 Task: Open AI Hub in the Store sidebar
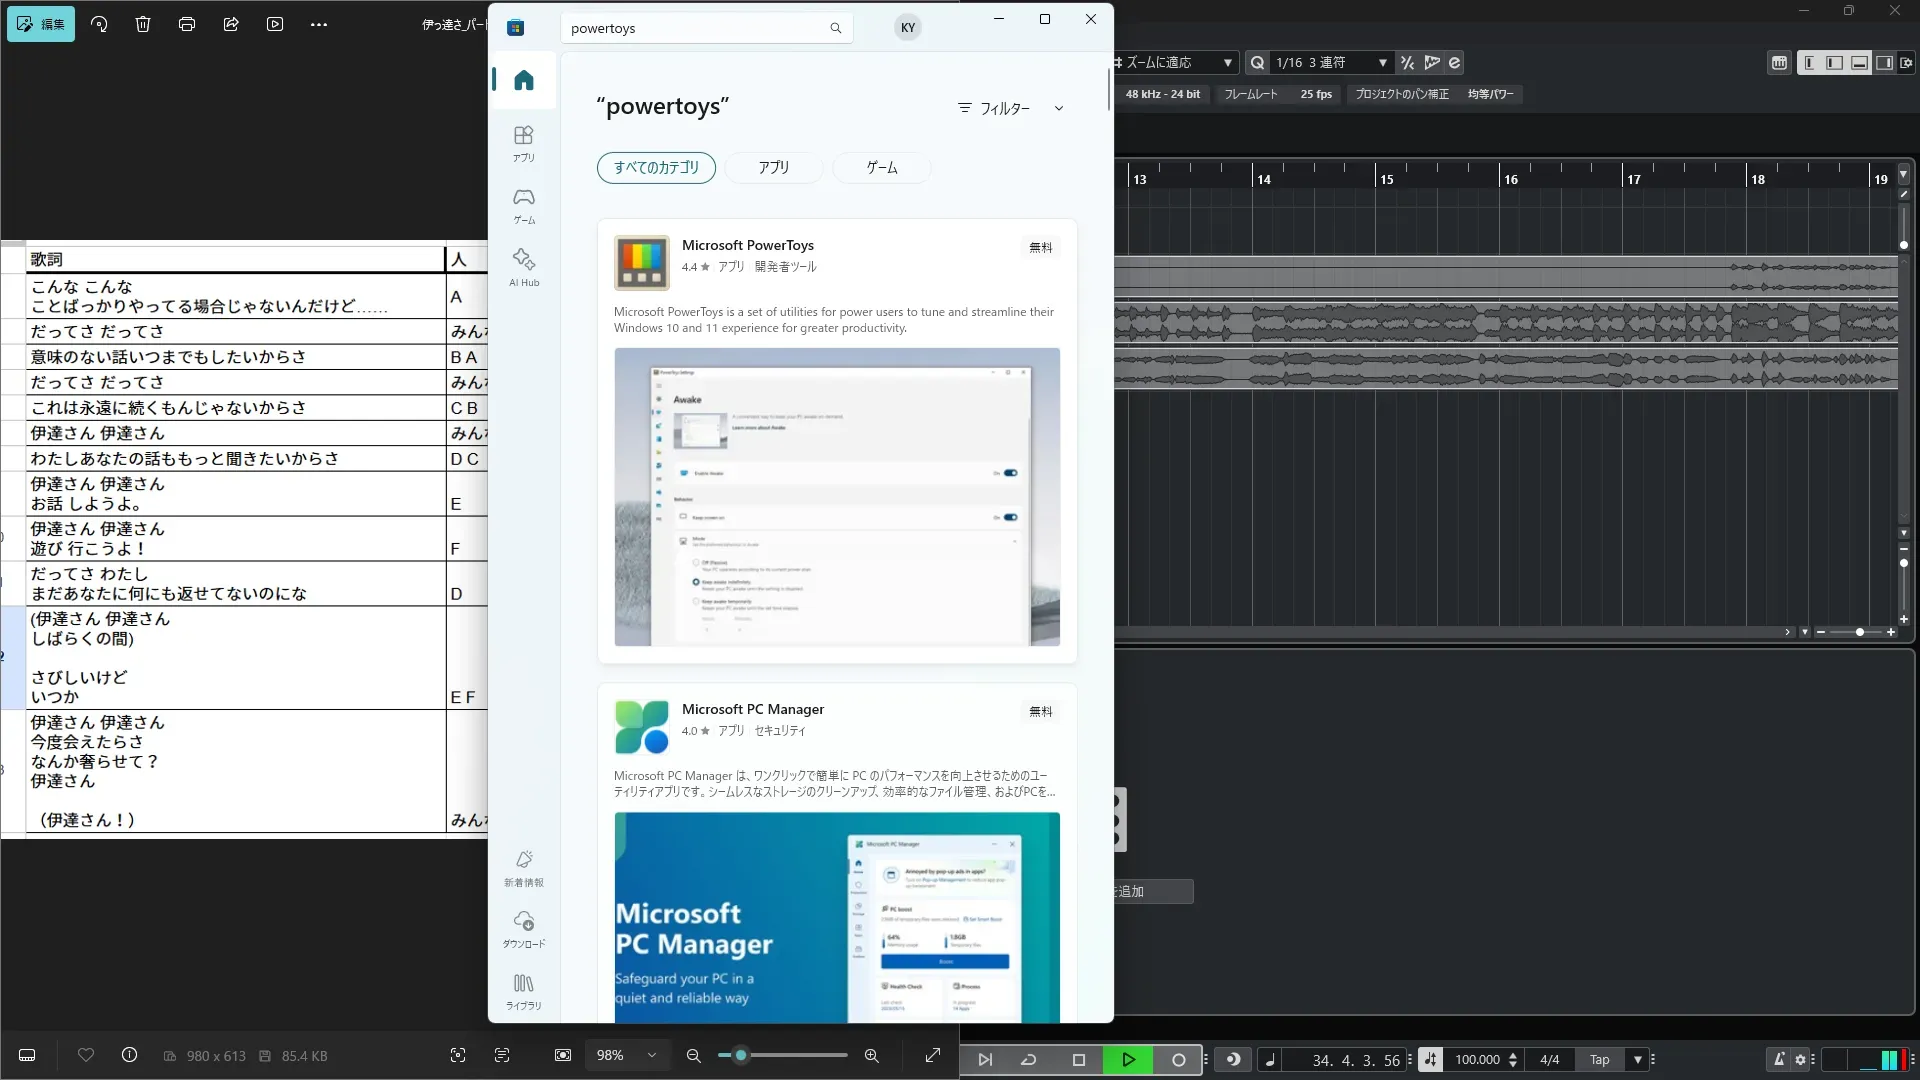coord(523,267)
